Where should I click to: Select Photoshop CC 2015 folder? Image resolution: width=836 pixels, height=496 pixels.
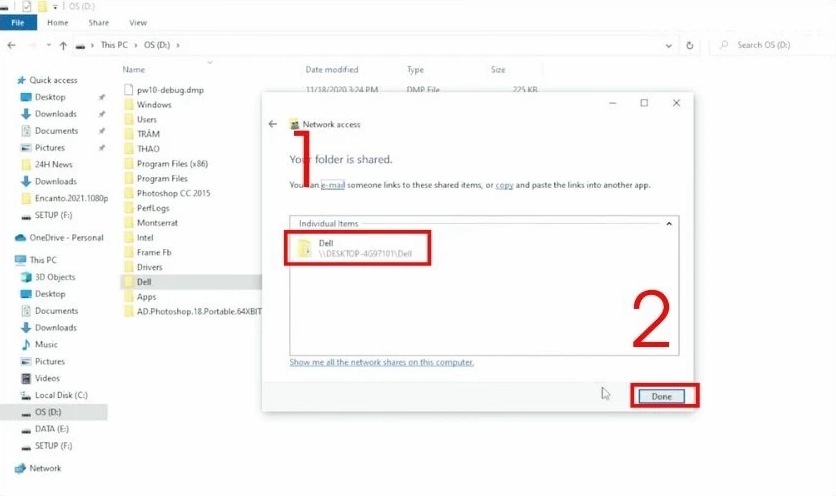[173, 193]
